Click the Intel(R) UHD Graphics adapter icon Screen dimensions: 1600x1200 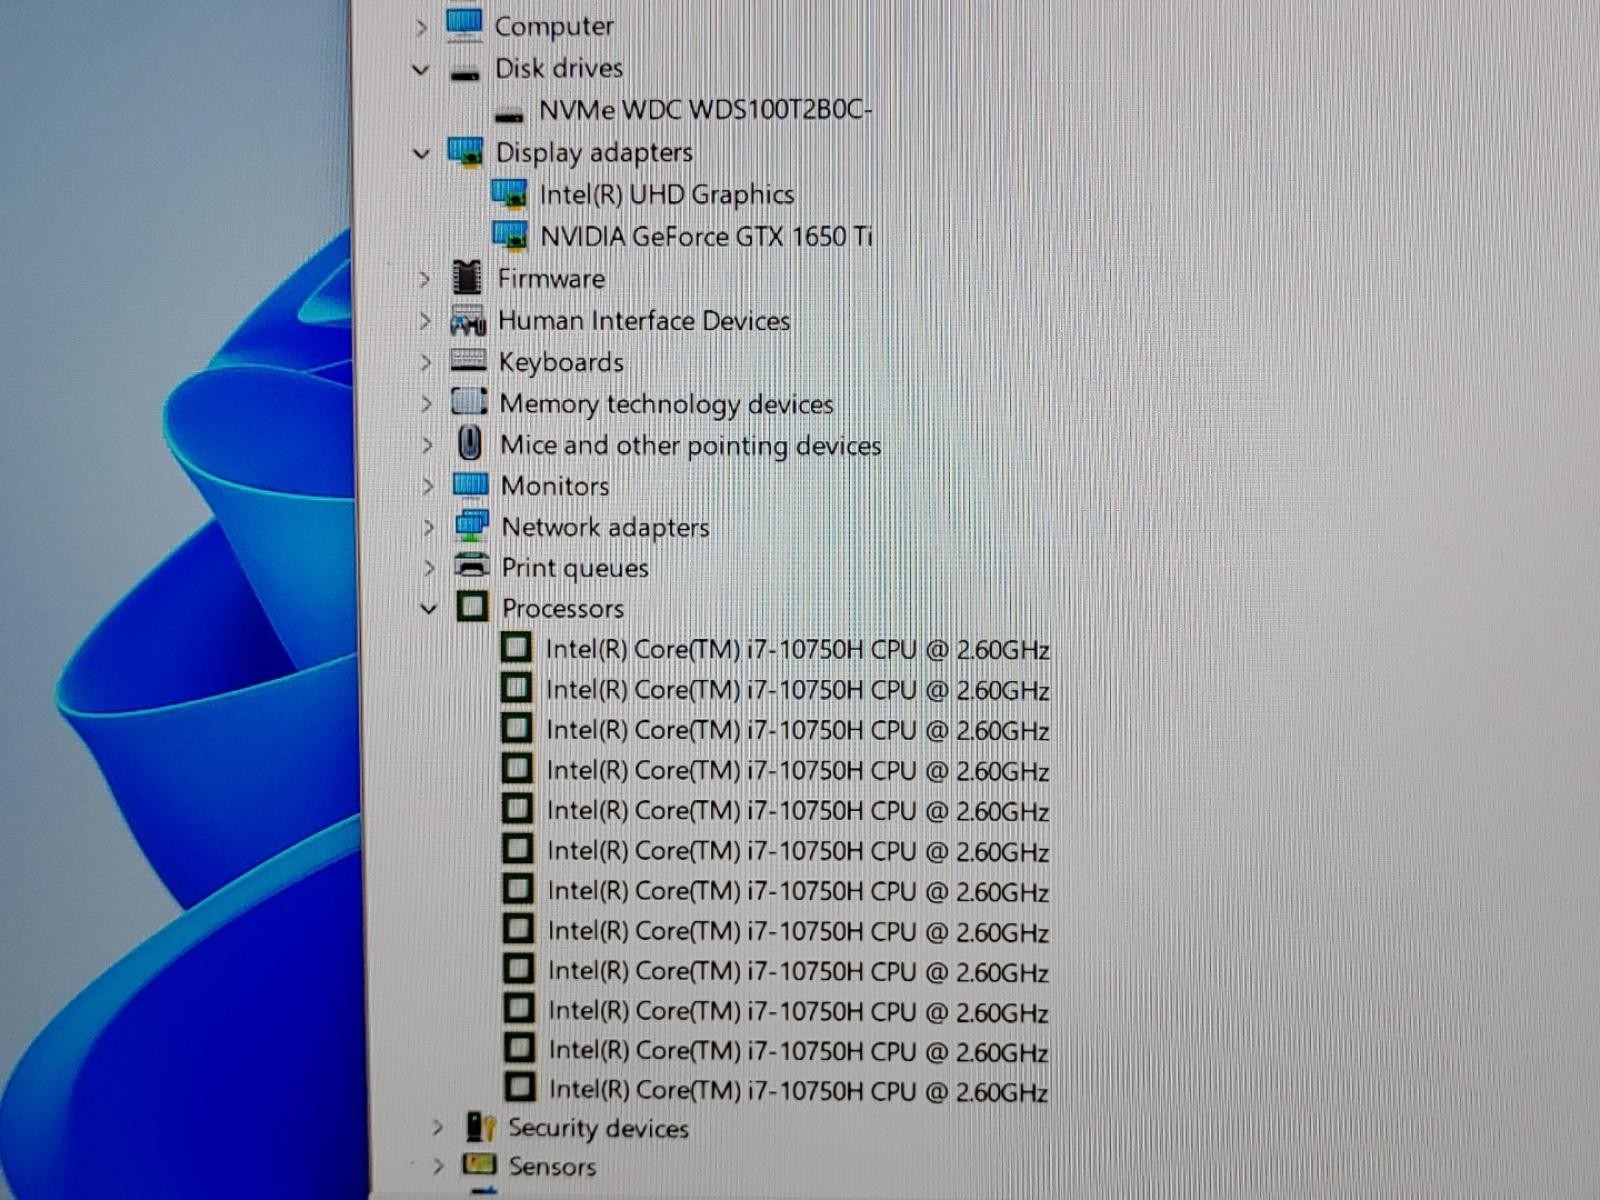click(509, 194)
